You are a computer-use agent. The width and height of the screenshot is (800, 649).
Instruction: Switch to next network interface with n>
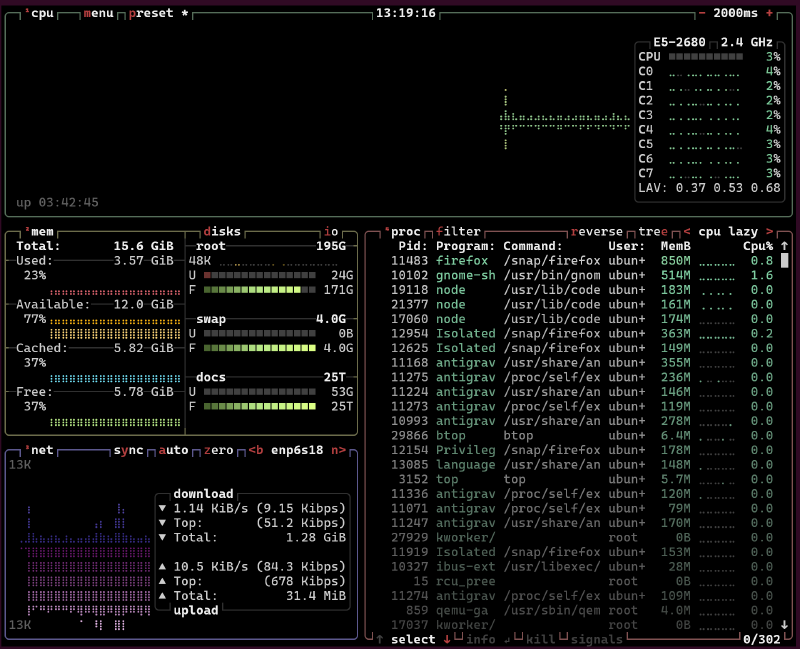tap(339, 450)
